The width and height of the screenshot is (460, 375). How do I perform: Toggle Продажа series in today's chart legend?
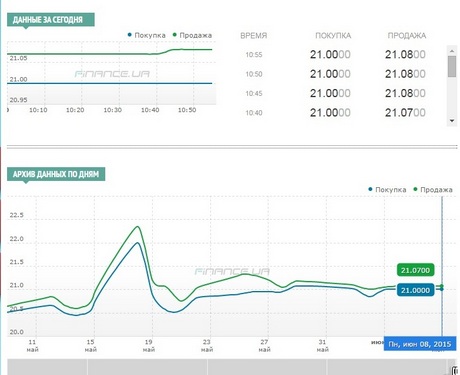192,35
